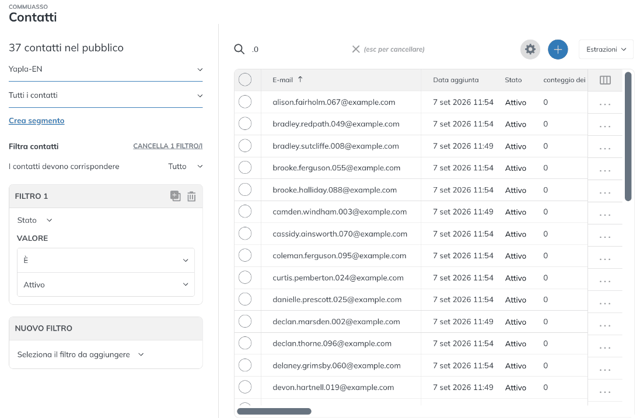Viewport: 640px width, 418px height.
Task: Open the Tutti i contatti dropdown
Action: [x=106, y=96]
